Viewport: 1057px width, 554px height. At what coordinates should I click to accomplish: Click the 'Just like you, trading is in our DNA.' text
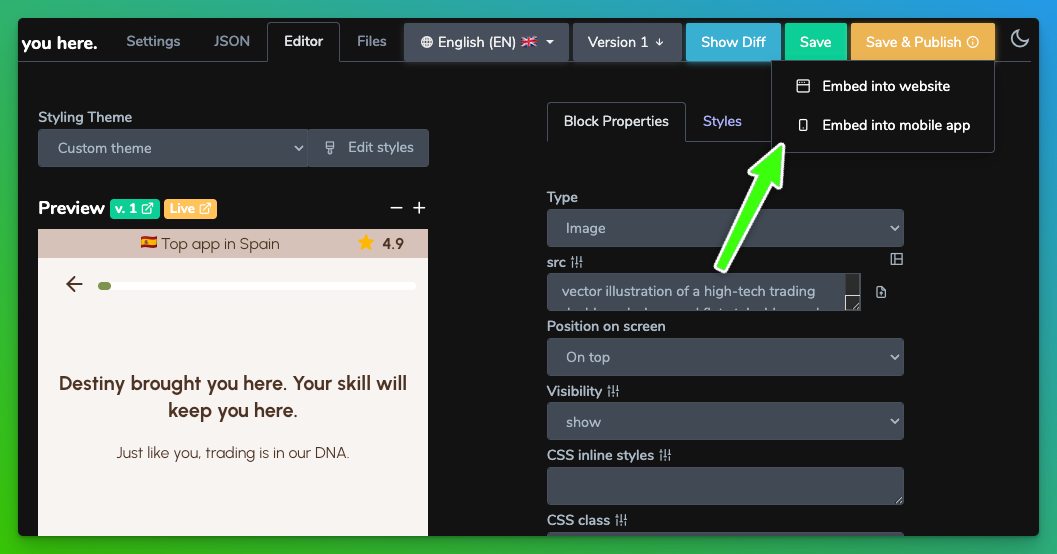click(x=233, y=453)
